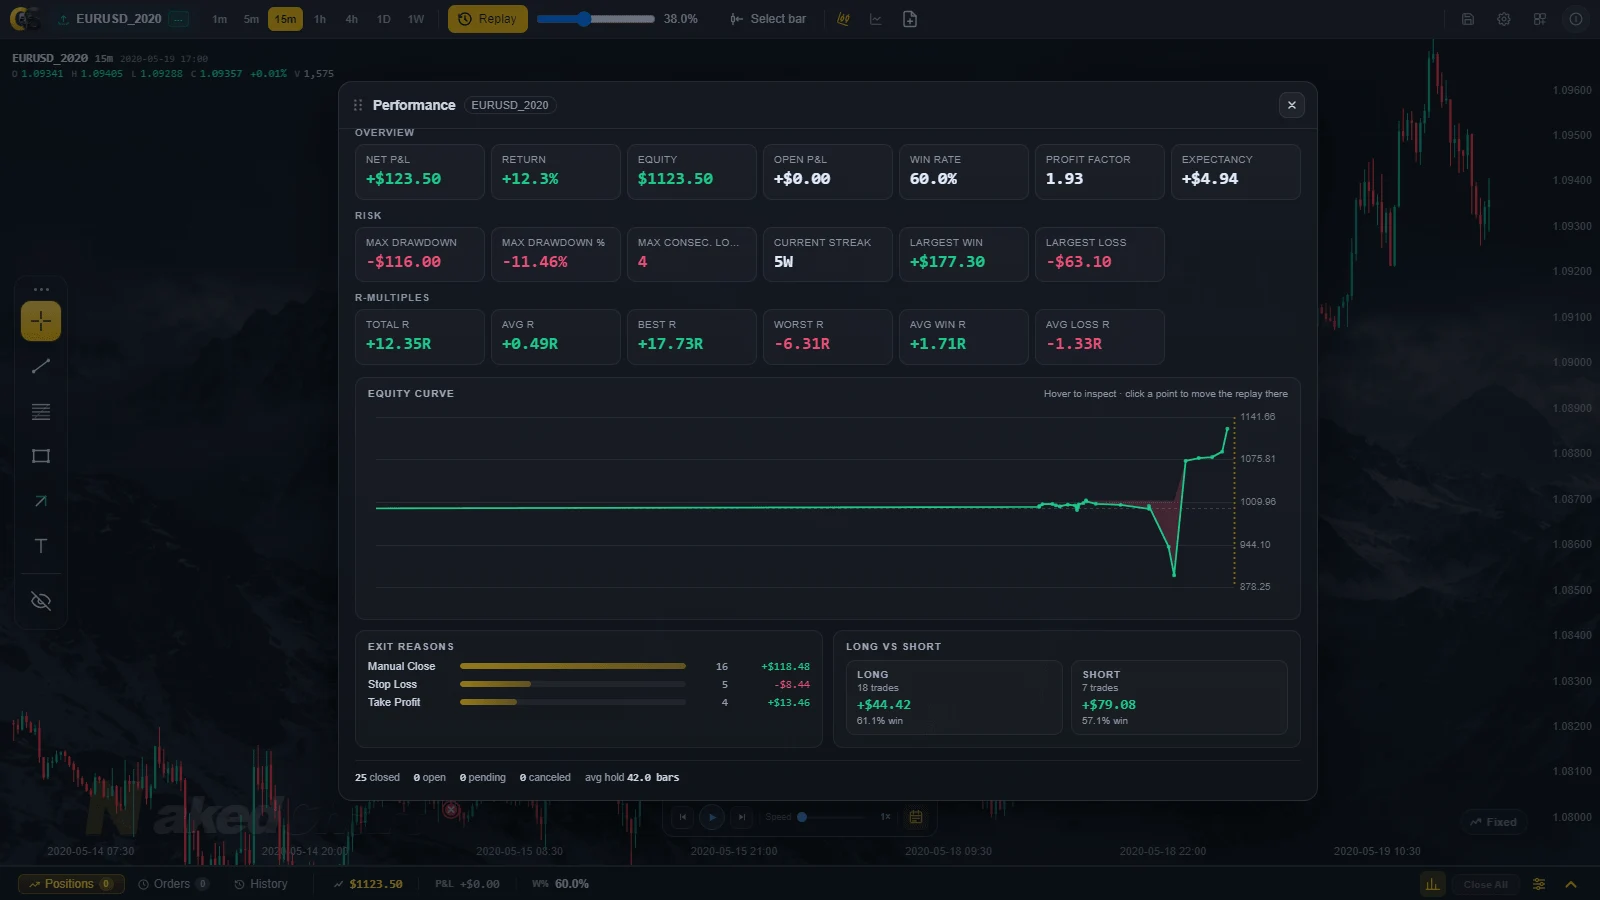Switch to the 1h timeframe
The image size is (1600, 900).
[320, 19]
